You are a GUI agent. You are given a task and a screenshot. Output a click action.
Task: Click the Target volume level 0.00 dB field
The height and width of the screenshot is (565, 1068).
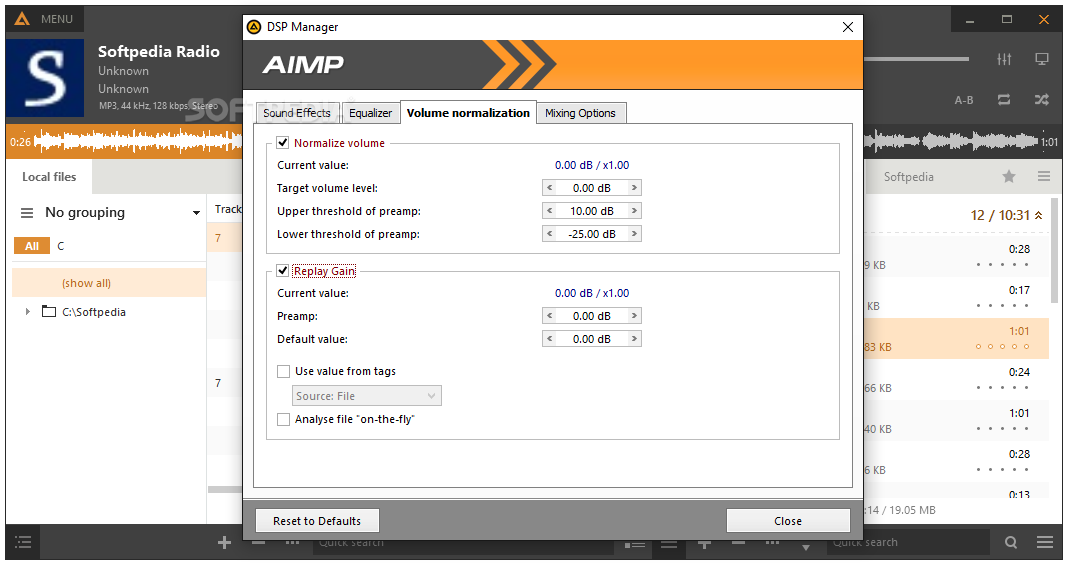pyautogui.click(x=592, y=188)
